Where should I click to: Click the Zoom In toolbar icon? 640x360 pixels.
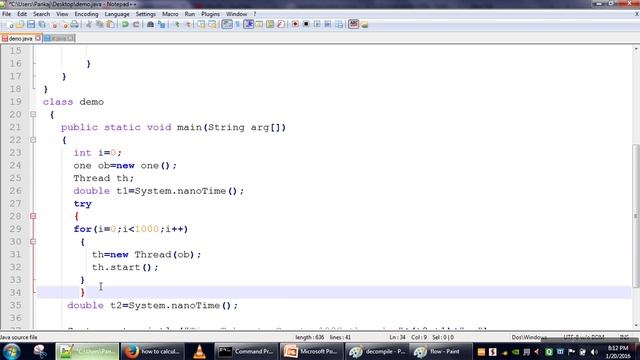point(177,25)
